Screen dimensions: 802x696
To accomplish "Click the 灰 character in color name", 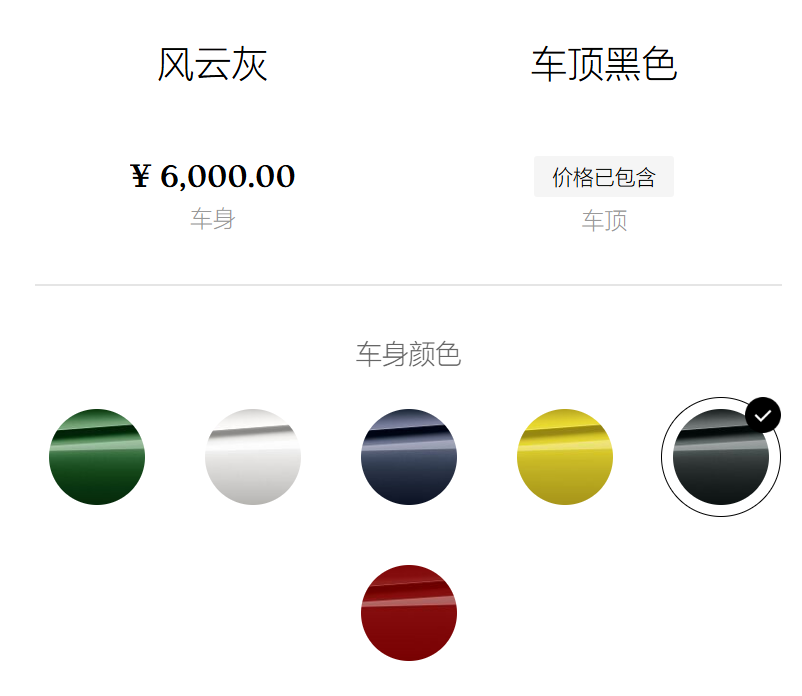I will 249,64.
